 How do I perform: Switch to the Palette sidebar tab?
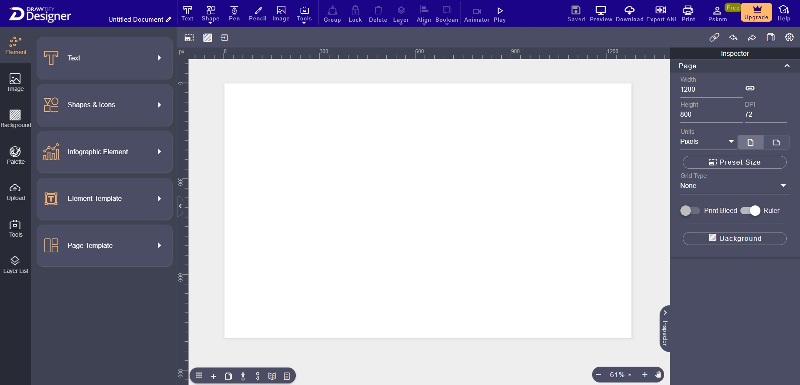tap(15, 156)
